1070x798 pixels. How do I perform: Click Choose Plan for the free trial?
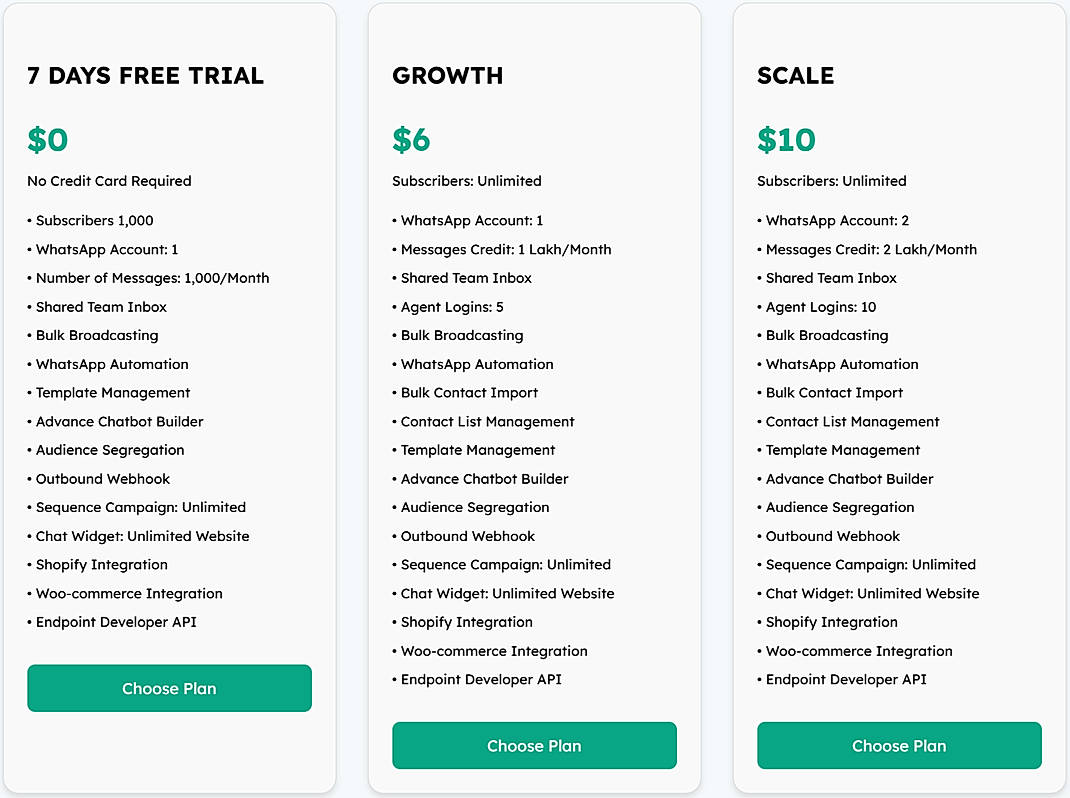[169, 688]
